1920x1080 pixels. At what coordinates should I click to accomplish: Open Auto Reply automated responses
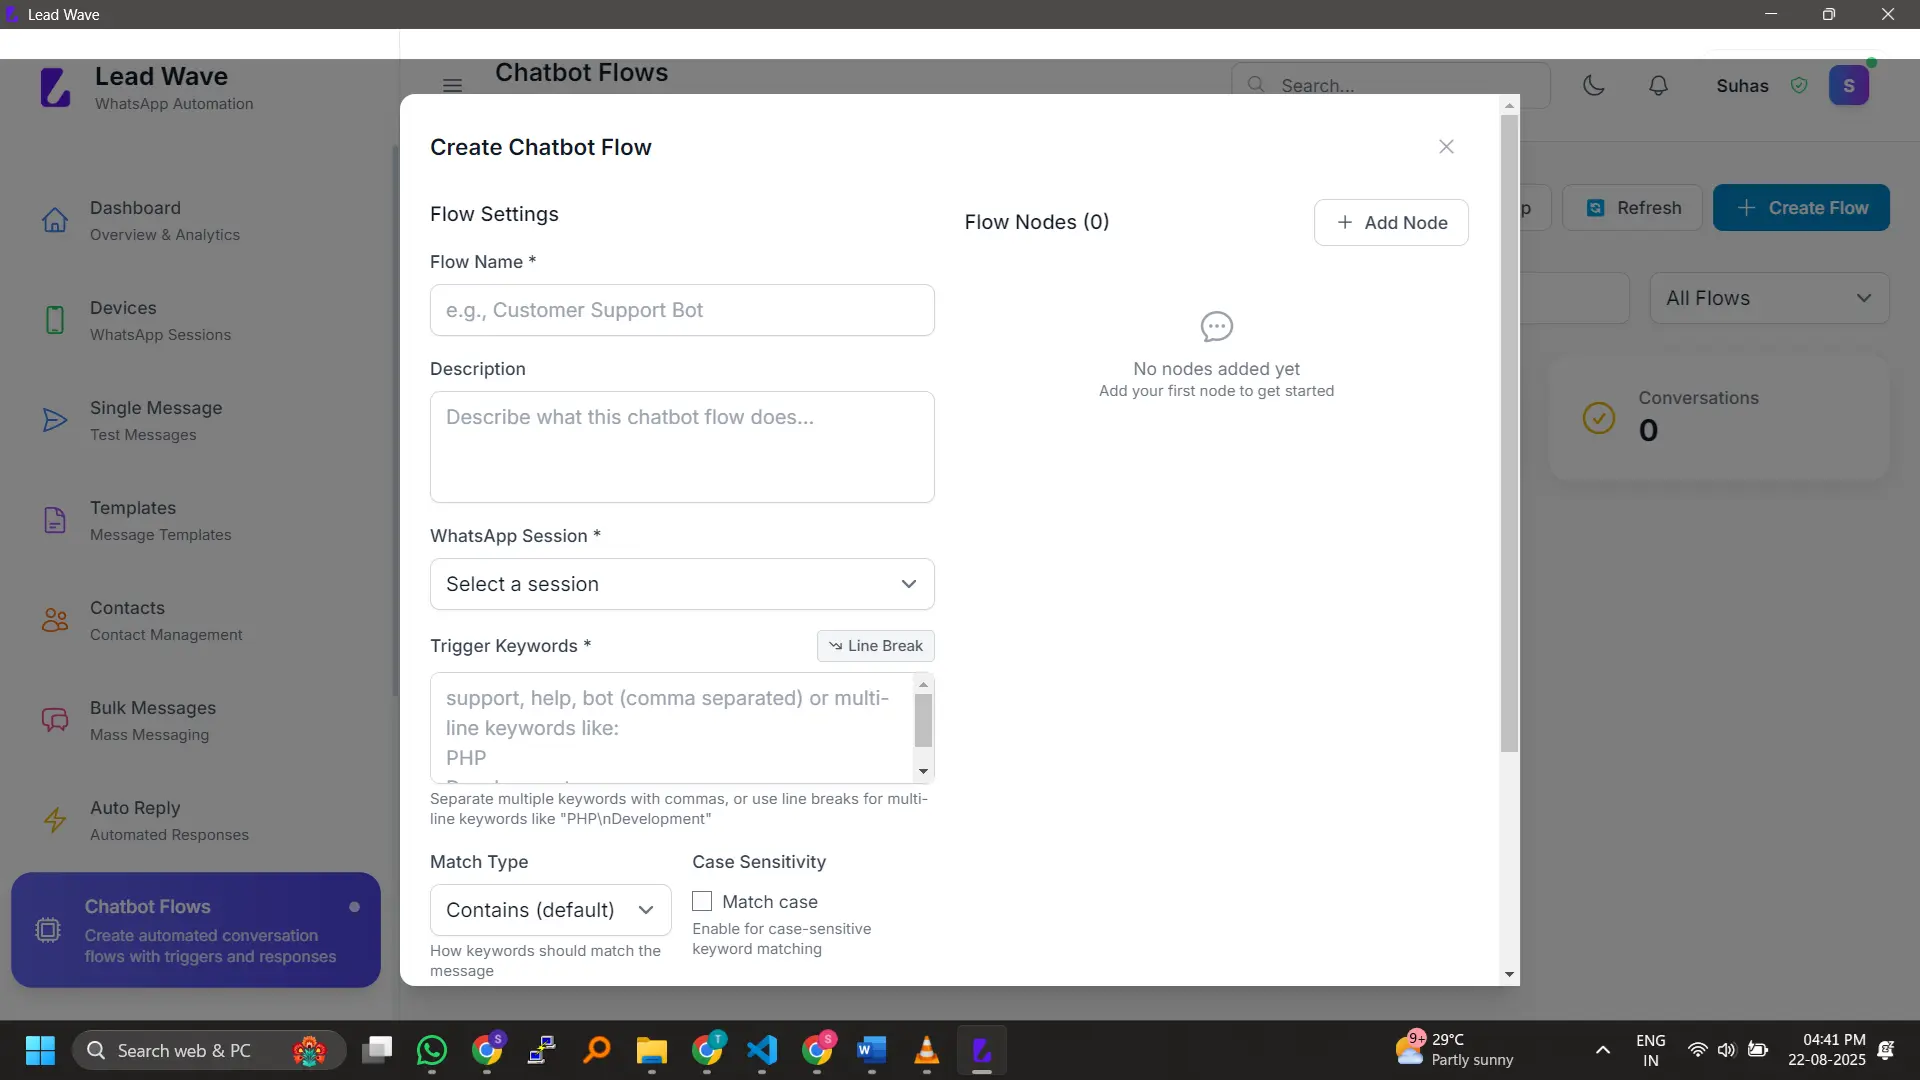[x=195, y=820]
